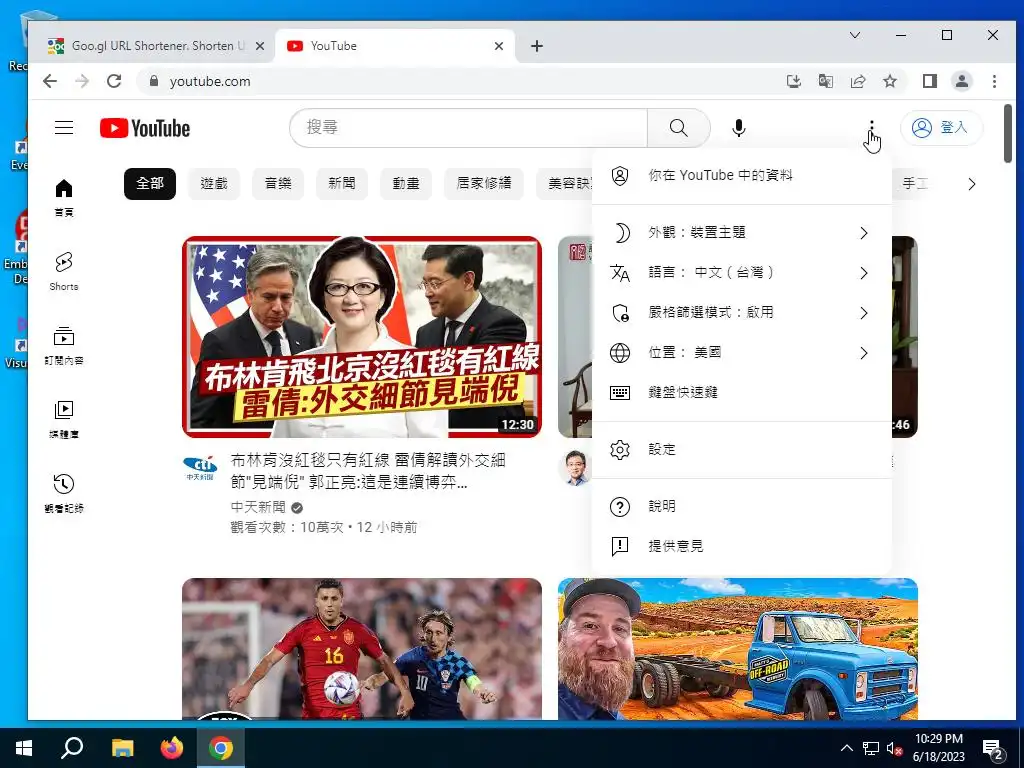Open 媒體庫 library in the sidebar
Image resolution: width=1024 pixels, height=768 pixels.
(64, 419)
